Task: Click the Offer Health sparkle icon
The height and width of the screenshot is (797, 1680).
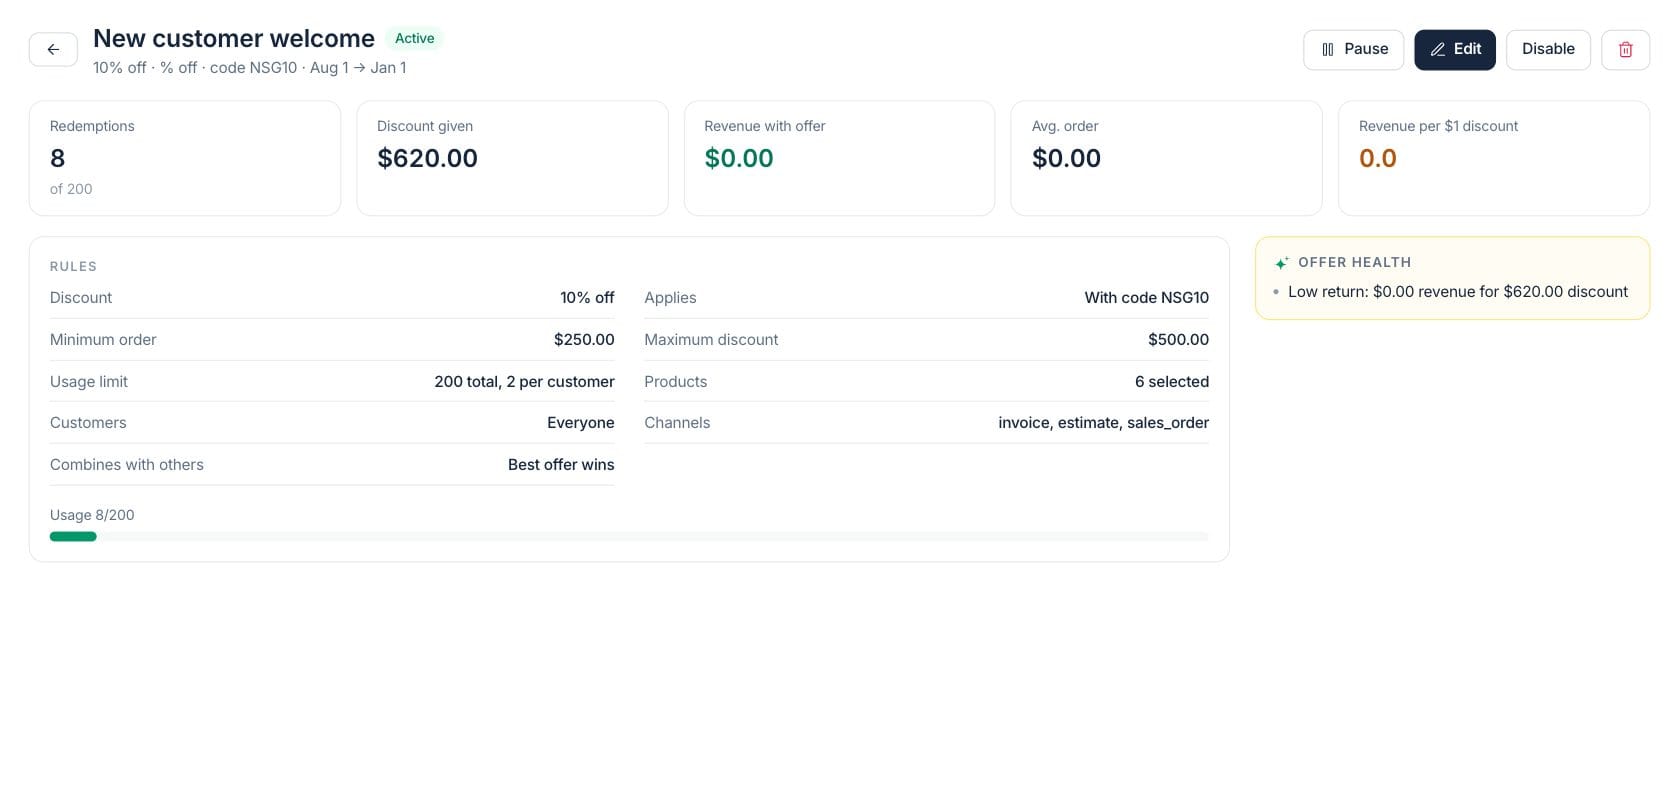Action: [1281, 263]
